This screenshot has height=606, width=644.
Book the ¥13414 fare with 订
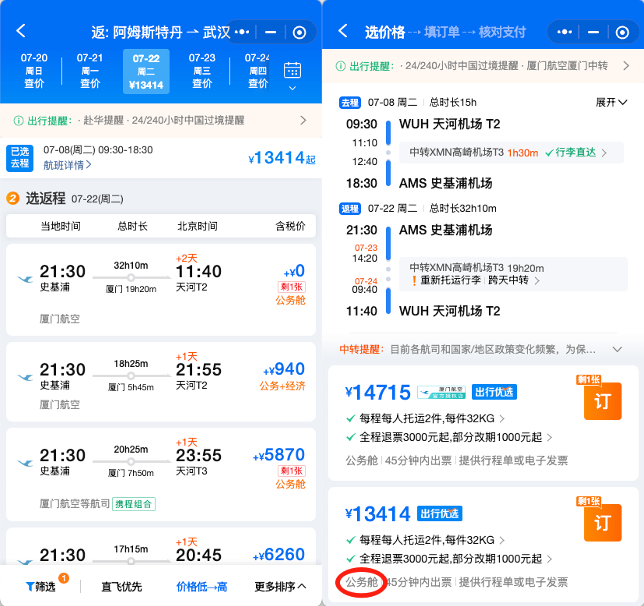coord(603,523)
